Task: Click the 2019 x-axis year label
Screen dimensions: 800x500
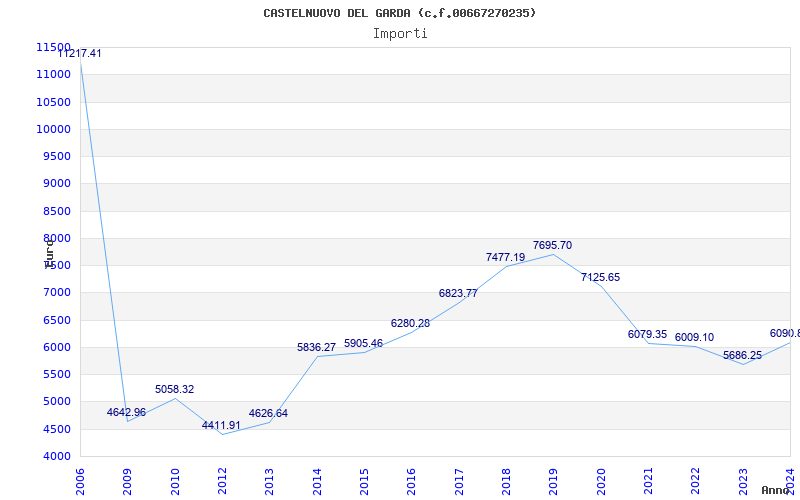Action: (553, 482)
